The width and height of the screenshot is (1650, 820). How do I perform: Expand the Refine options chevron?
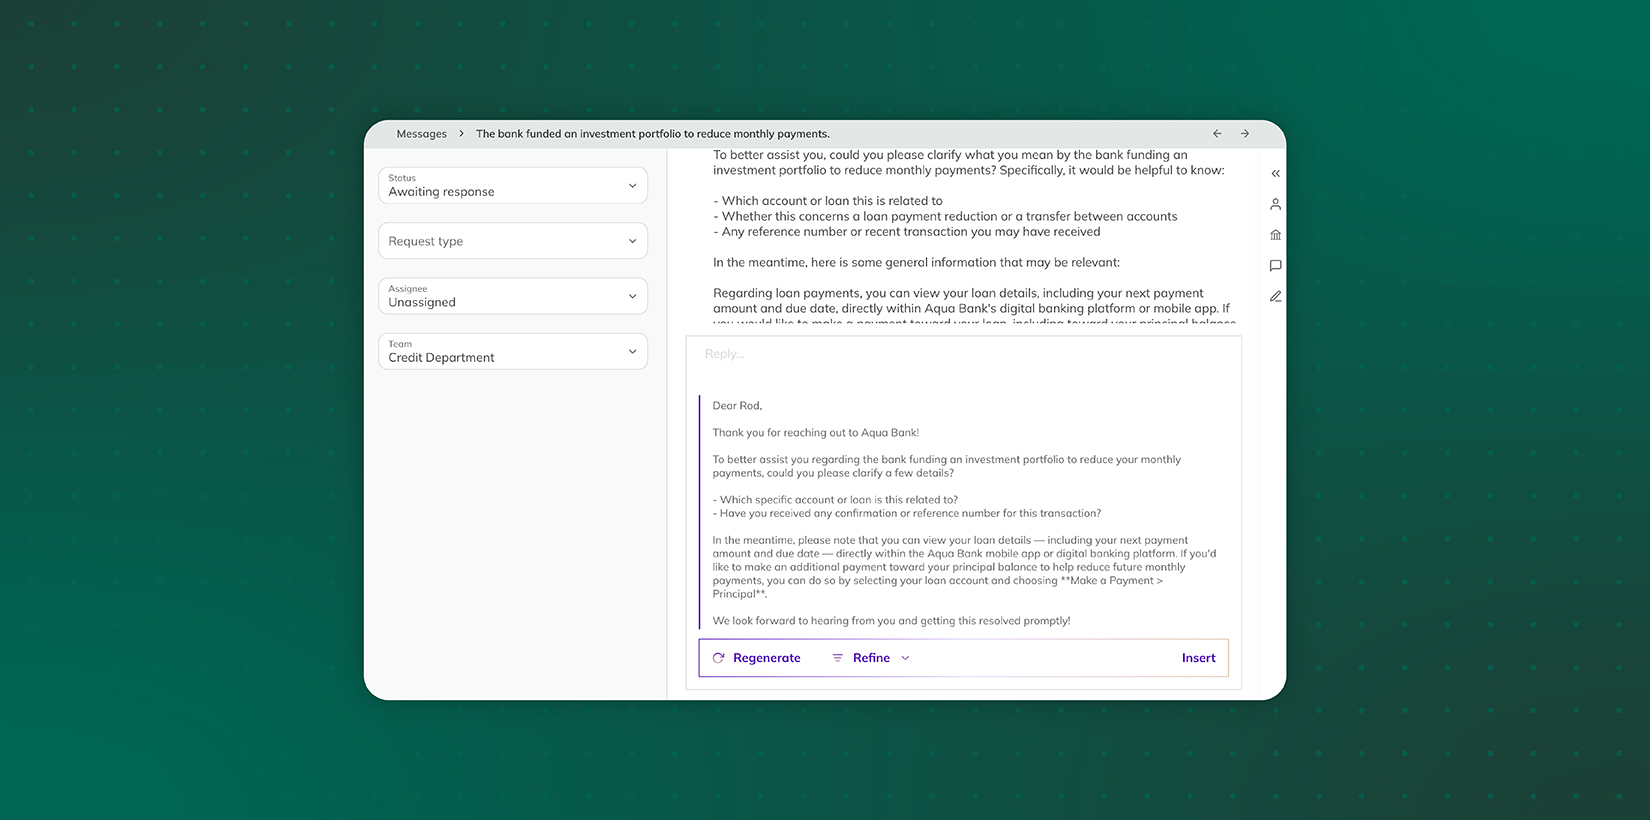(x=905, y=658)
